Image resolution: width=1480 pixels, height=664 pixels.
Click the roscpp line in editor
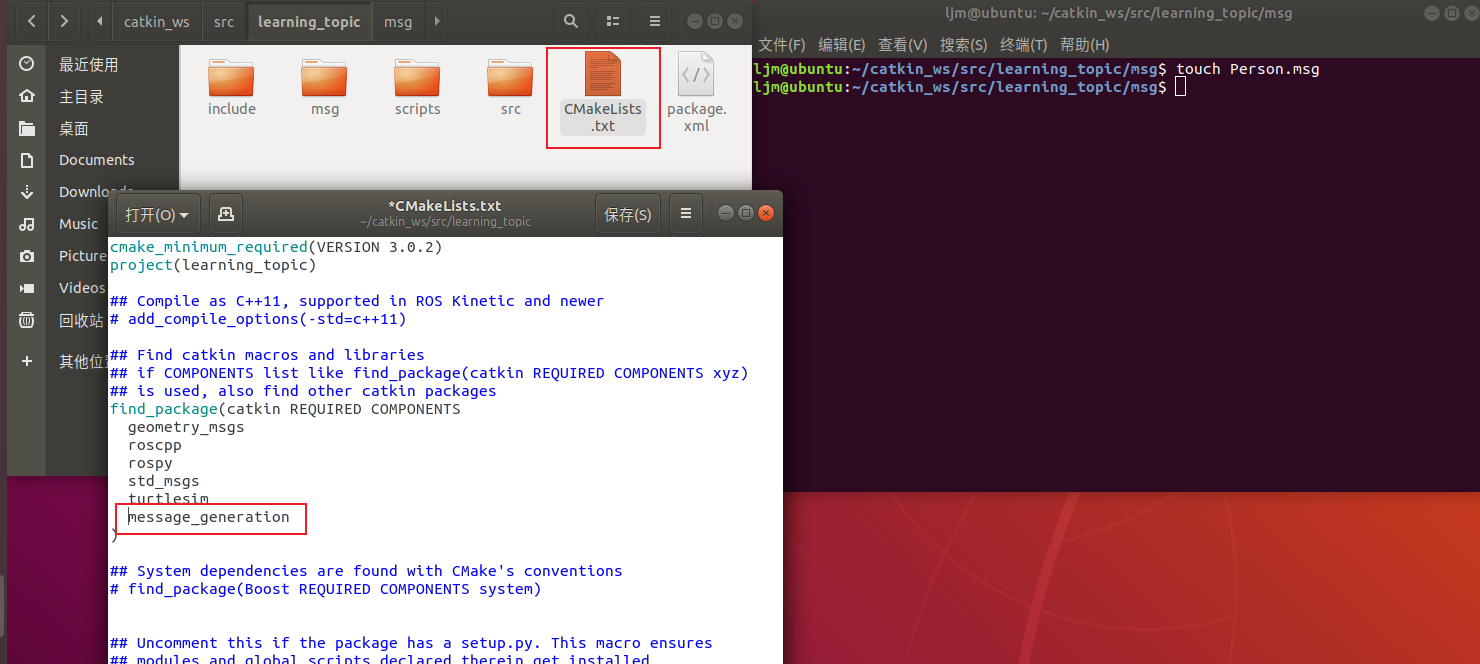155,445
